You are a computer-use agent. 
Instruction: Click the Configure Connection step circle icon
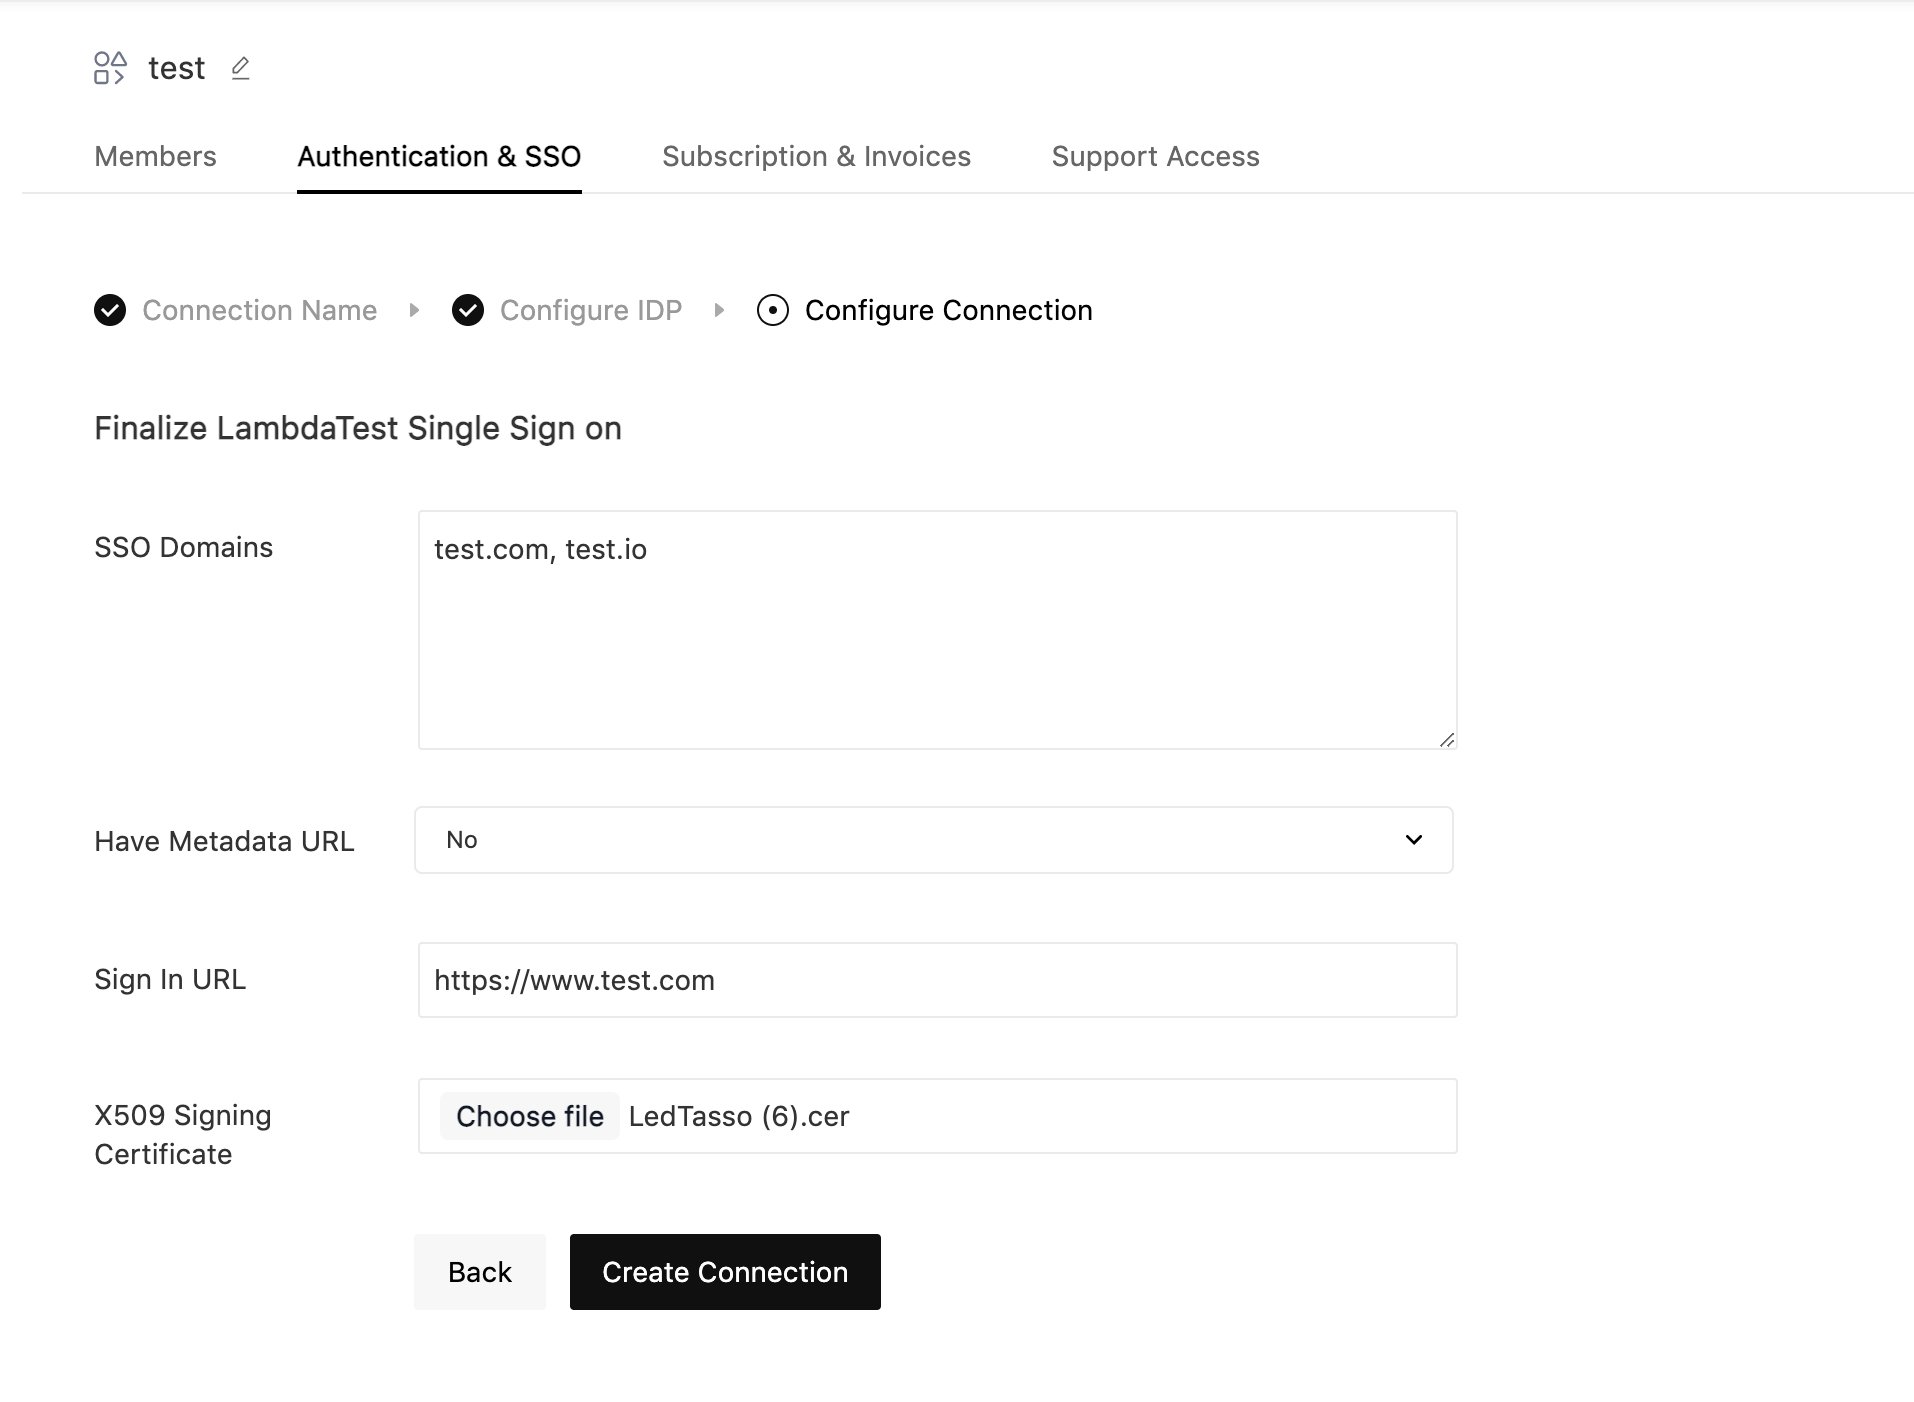tap(773, 311)
